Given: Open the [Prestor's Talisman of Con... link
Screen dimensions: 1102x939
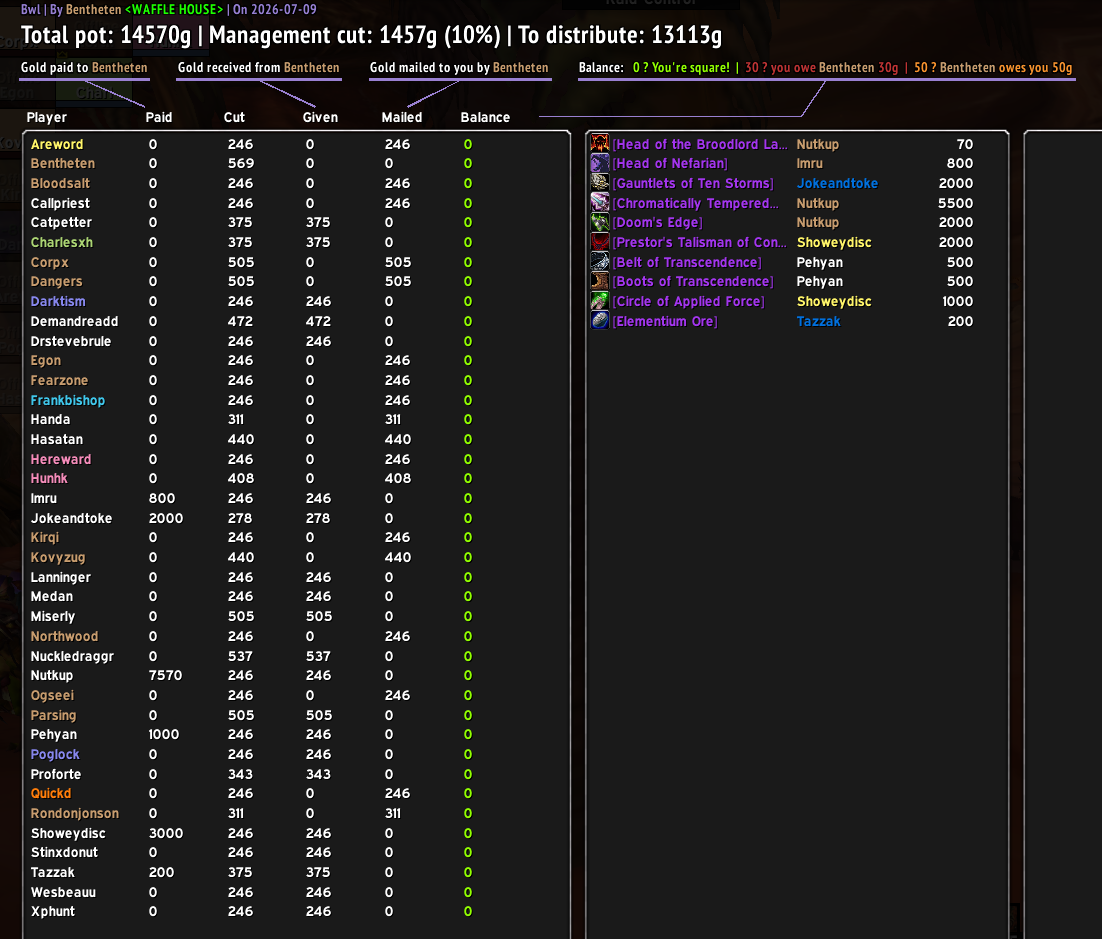Looking at the screenshot, I should tap(699, 242).
